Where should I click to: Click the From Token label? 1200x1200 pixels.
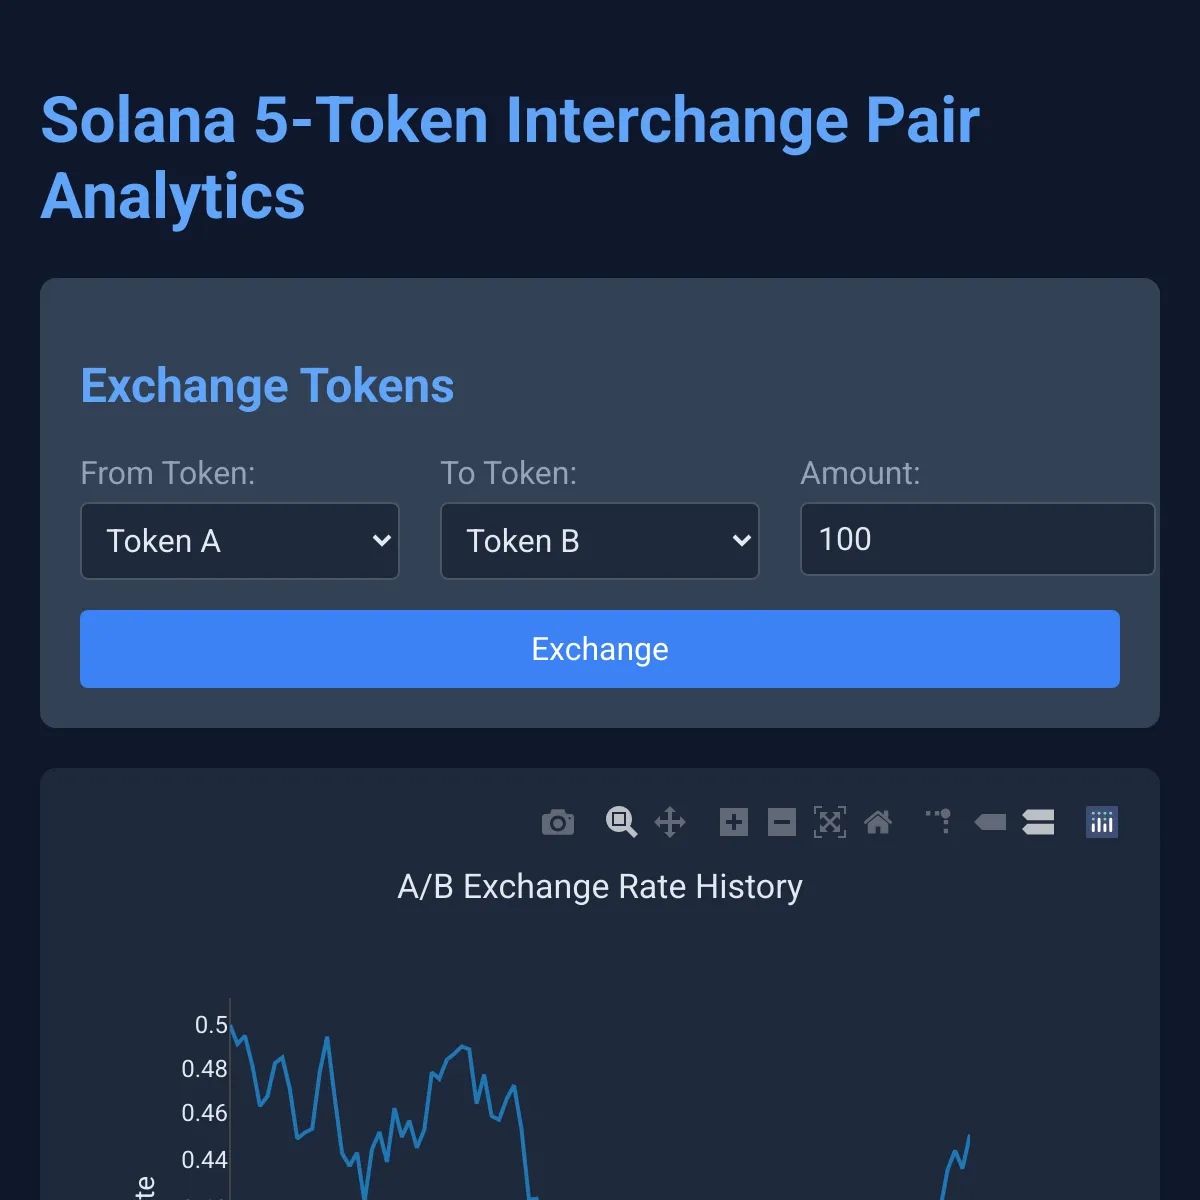click(x=168, y=473)
